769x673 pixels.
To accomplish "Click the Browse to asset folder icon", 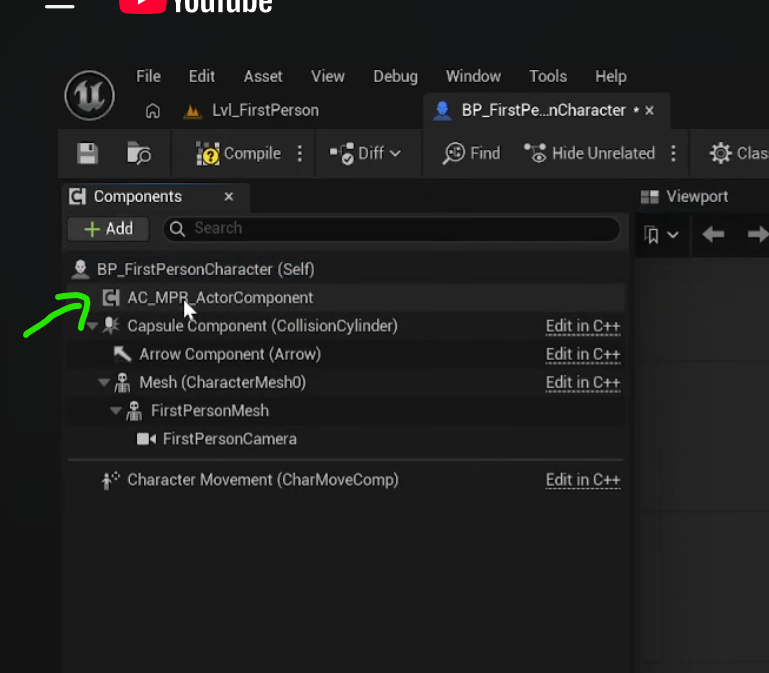I will (x=139, y=153).
